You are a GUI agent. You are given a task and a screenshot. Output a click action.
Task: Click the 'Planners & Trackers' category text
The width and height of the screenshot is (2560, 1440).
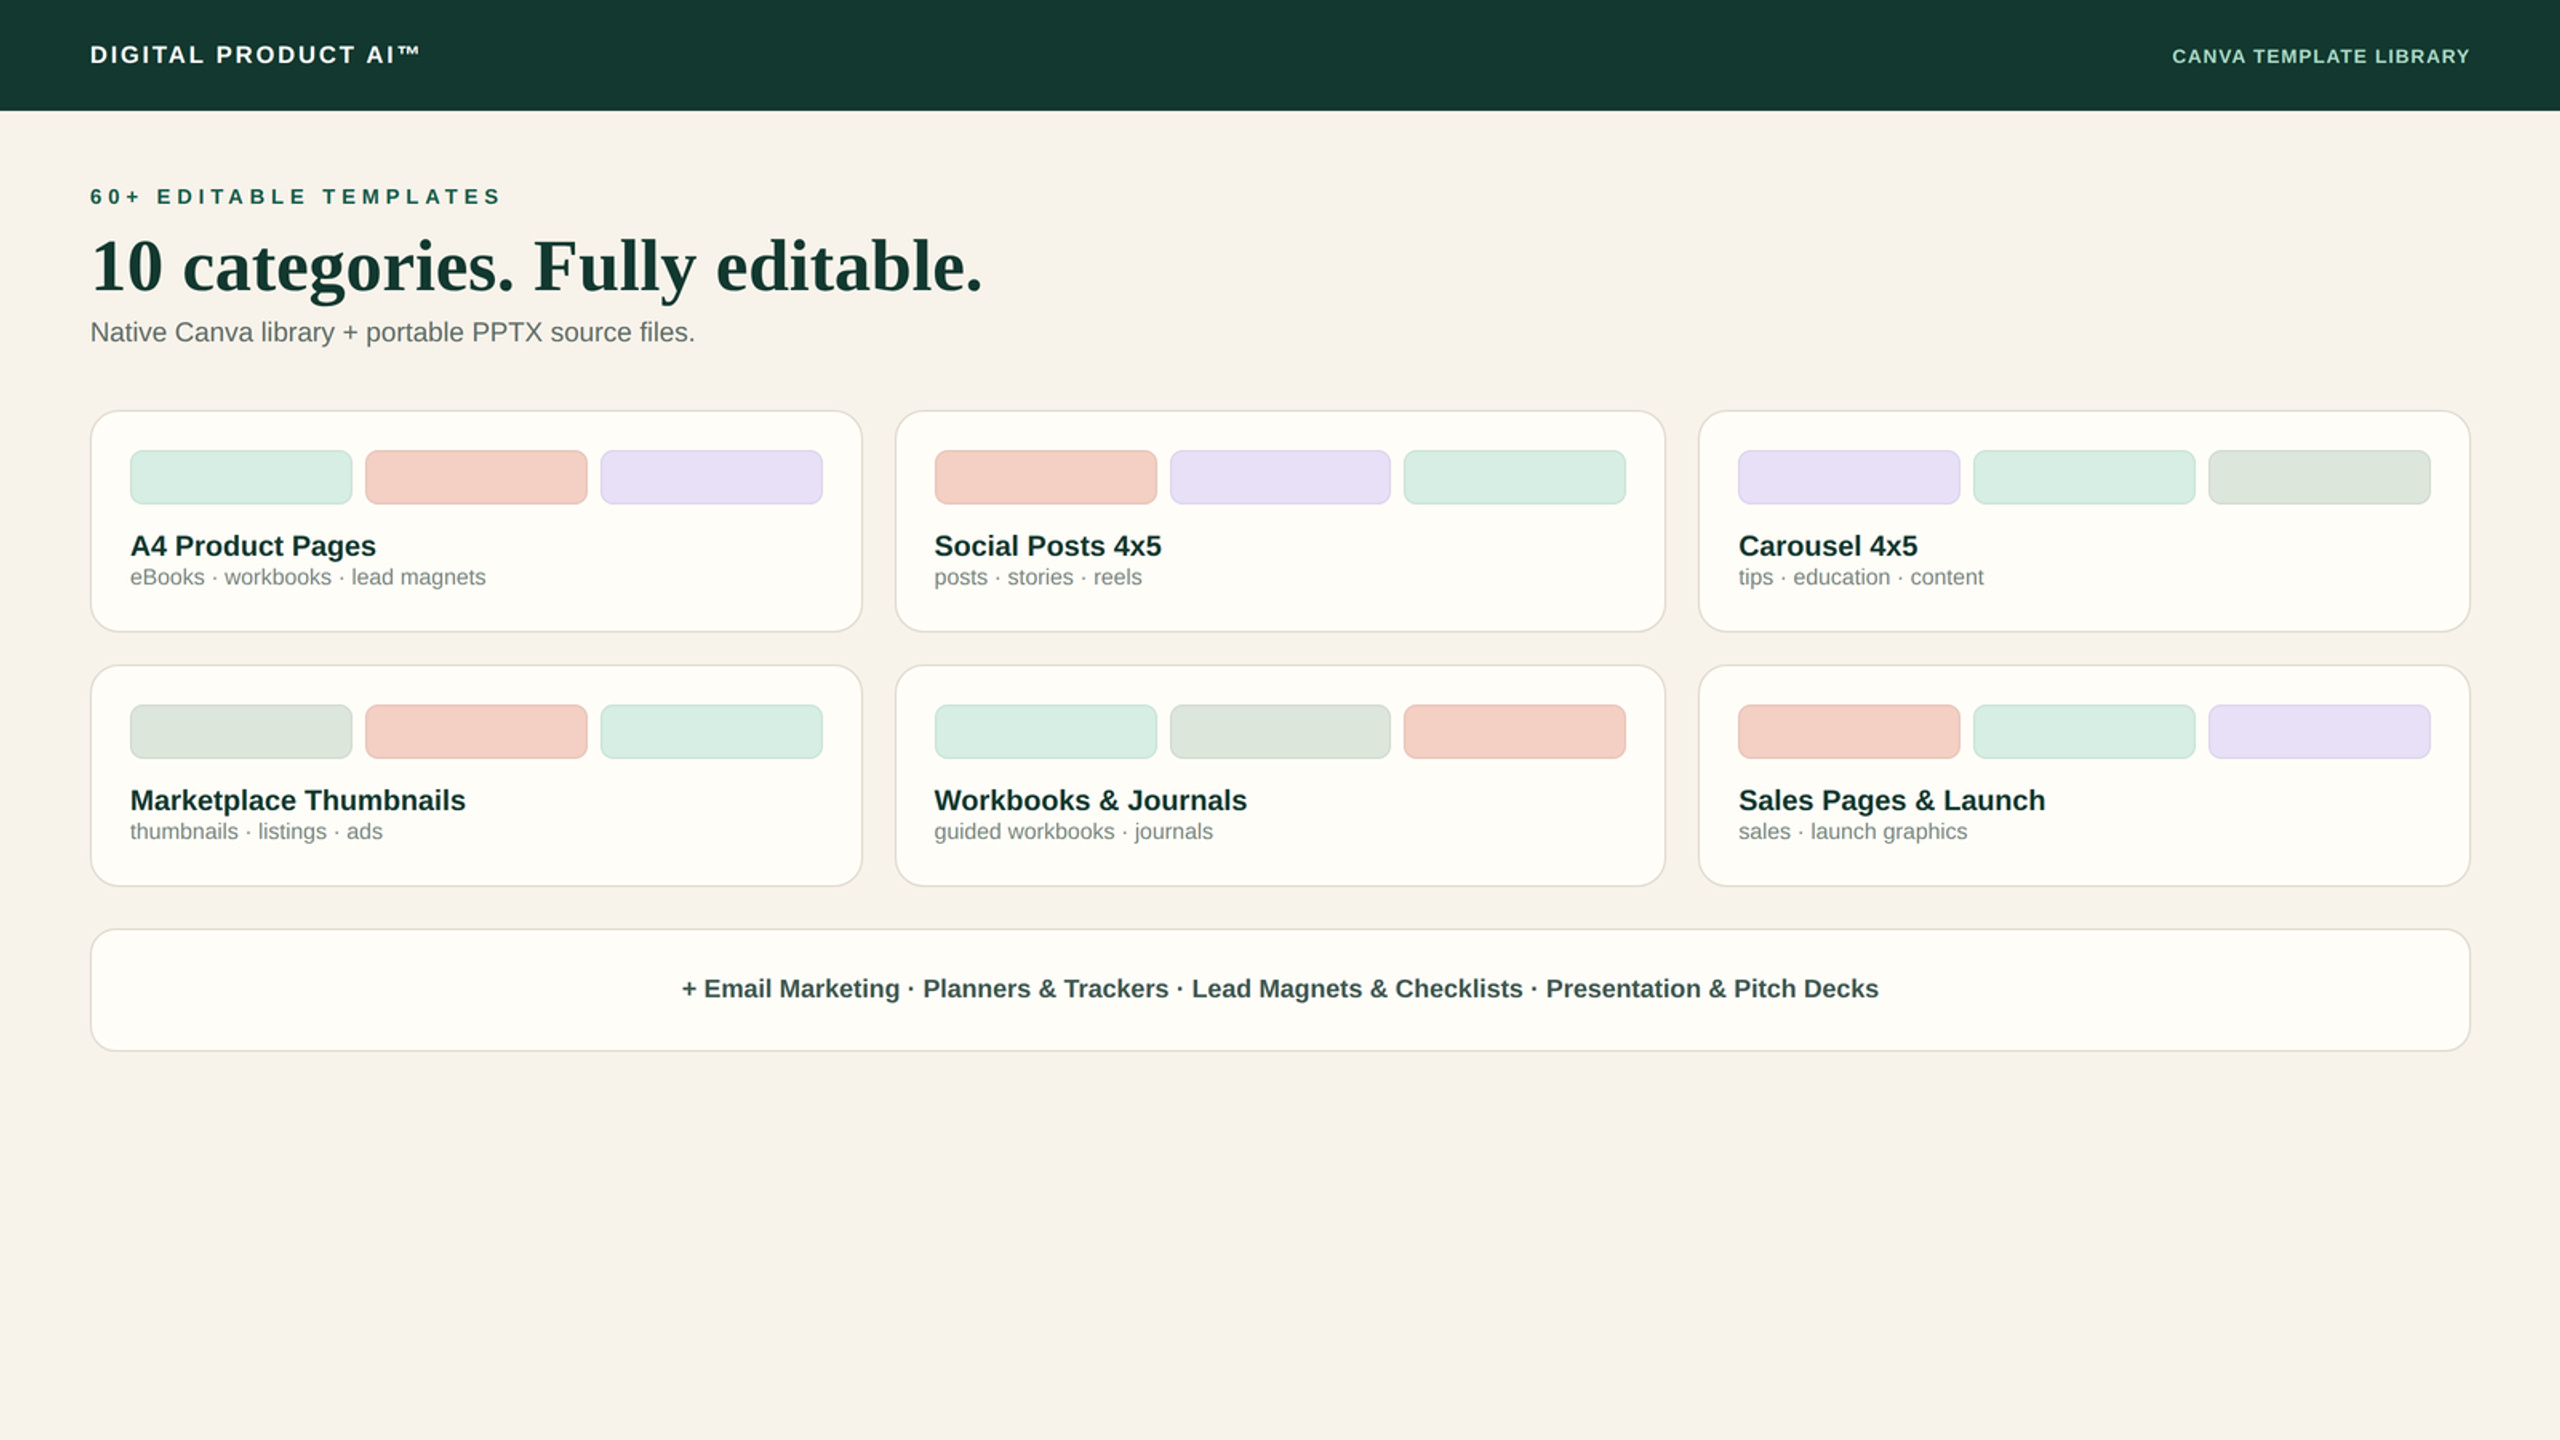[1045, 988]
